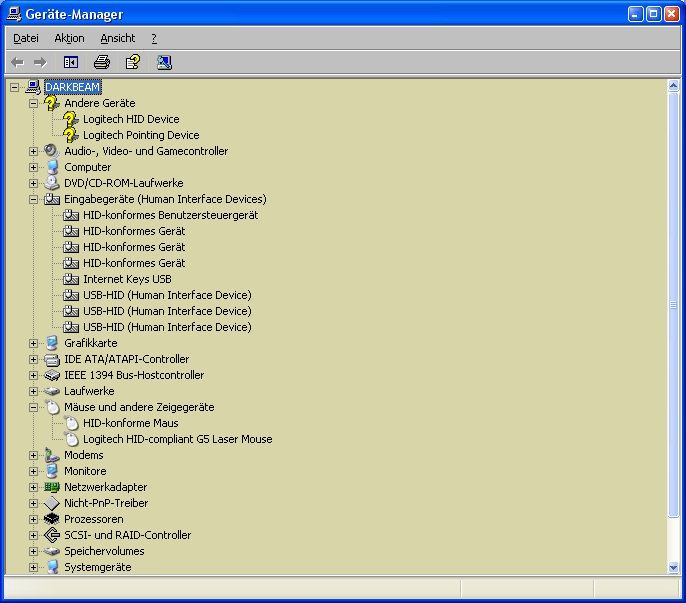
Task: Click the Nicht-PnP-Treiber diamond icon
Action: pyautogui.click(x=52, y=503)
